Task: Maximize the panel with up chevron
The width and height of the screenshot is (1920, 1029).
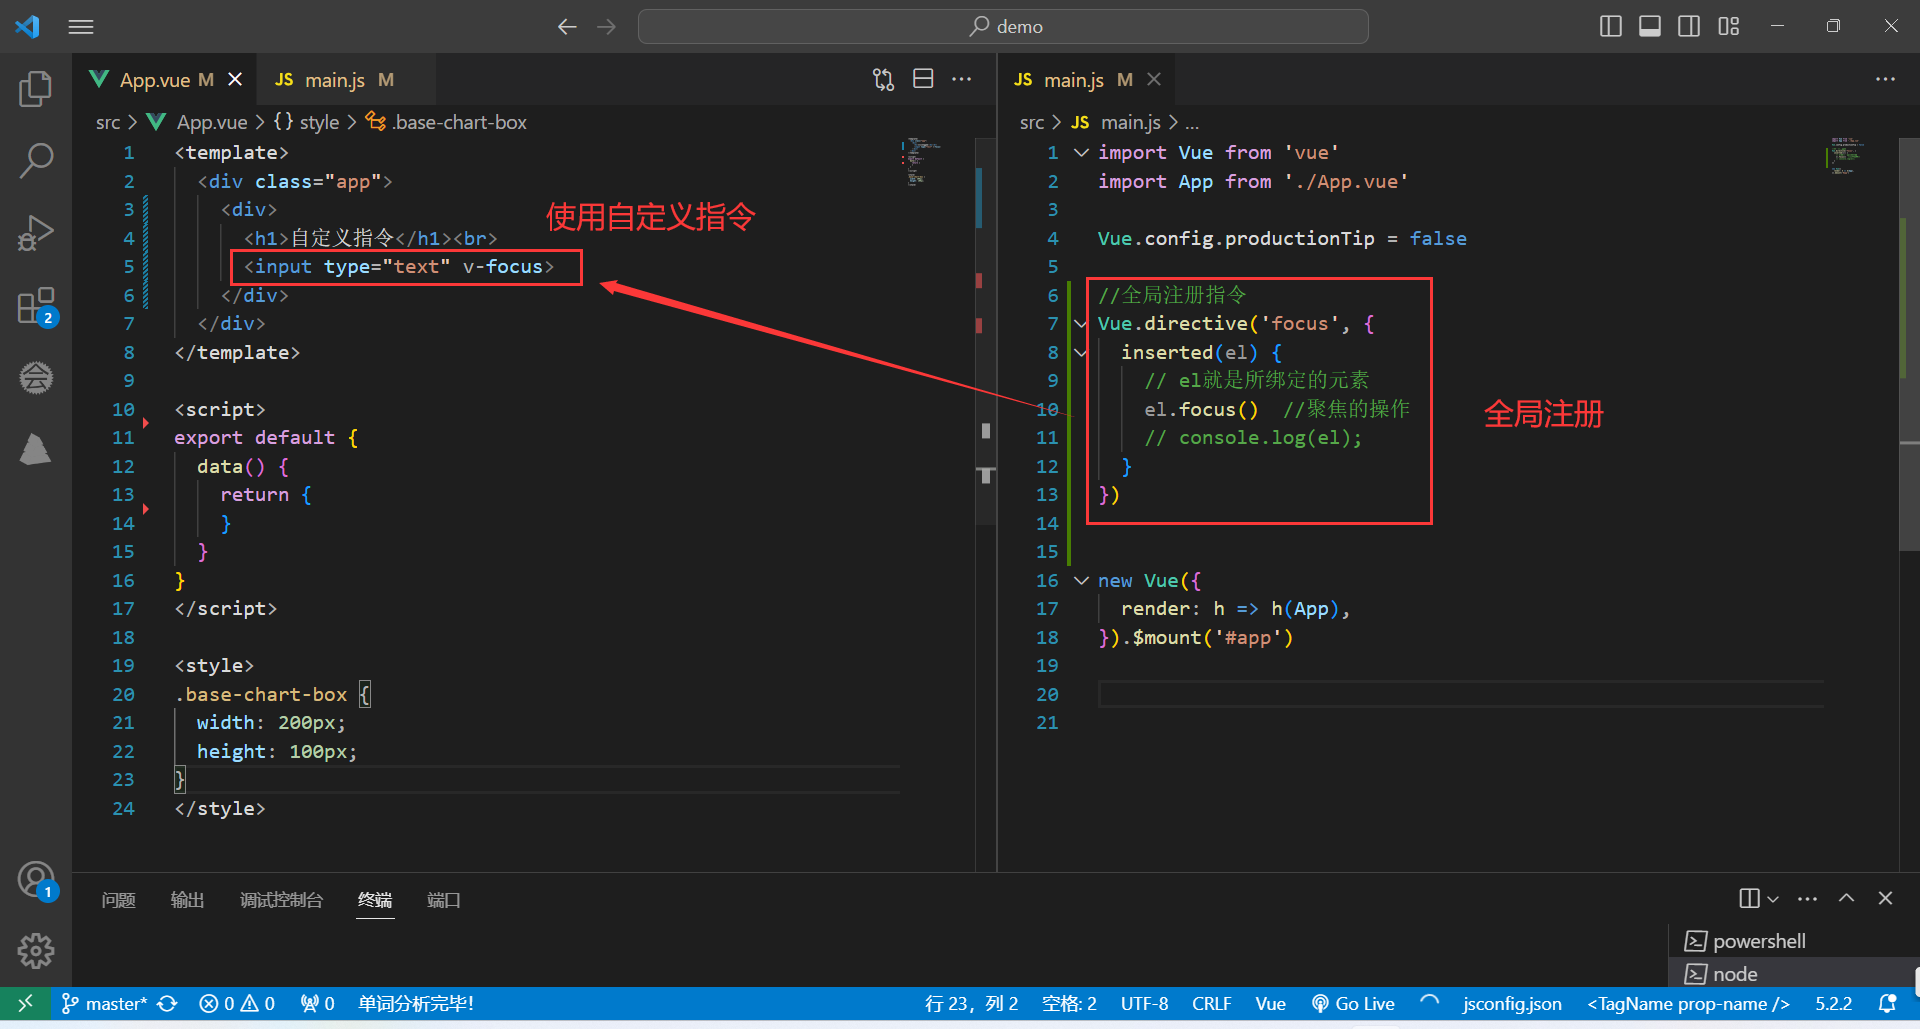Action: [1846, 898]
